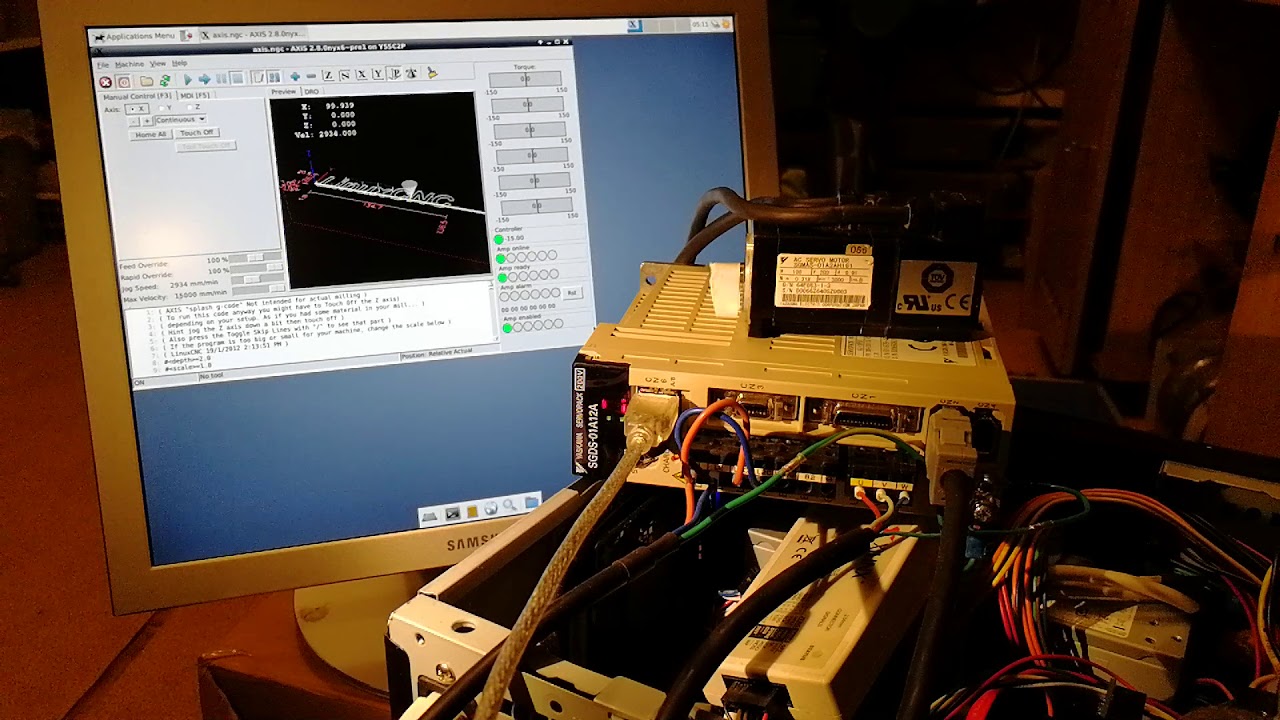Select the Z top-down view icon

click(x=328, y=75)
